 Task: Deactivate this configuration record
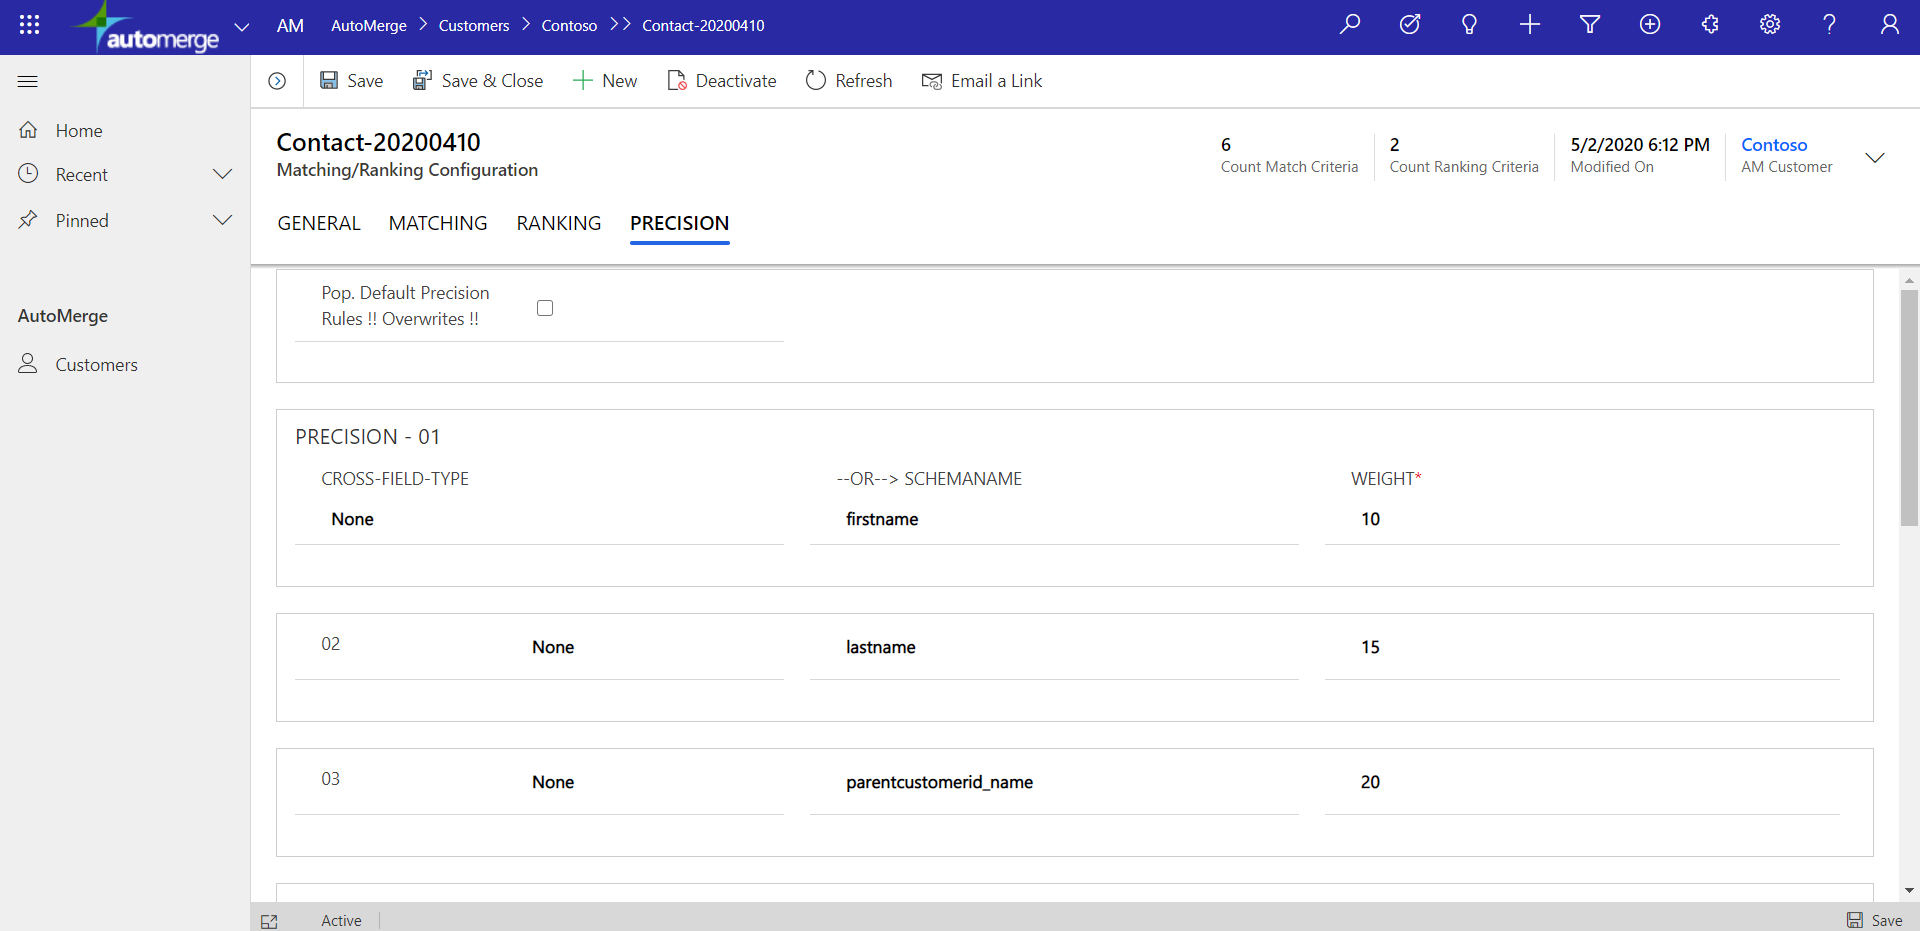coord(721,81)
